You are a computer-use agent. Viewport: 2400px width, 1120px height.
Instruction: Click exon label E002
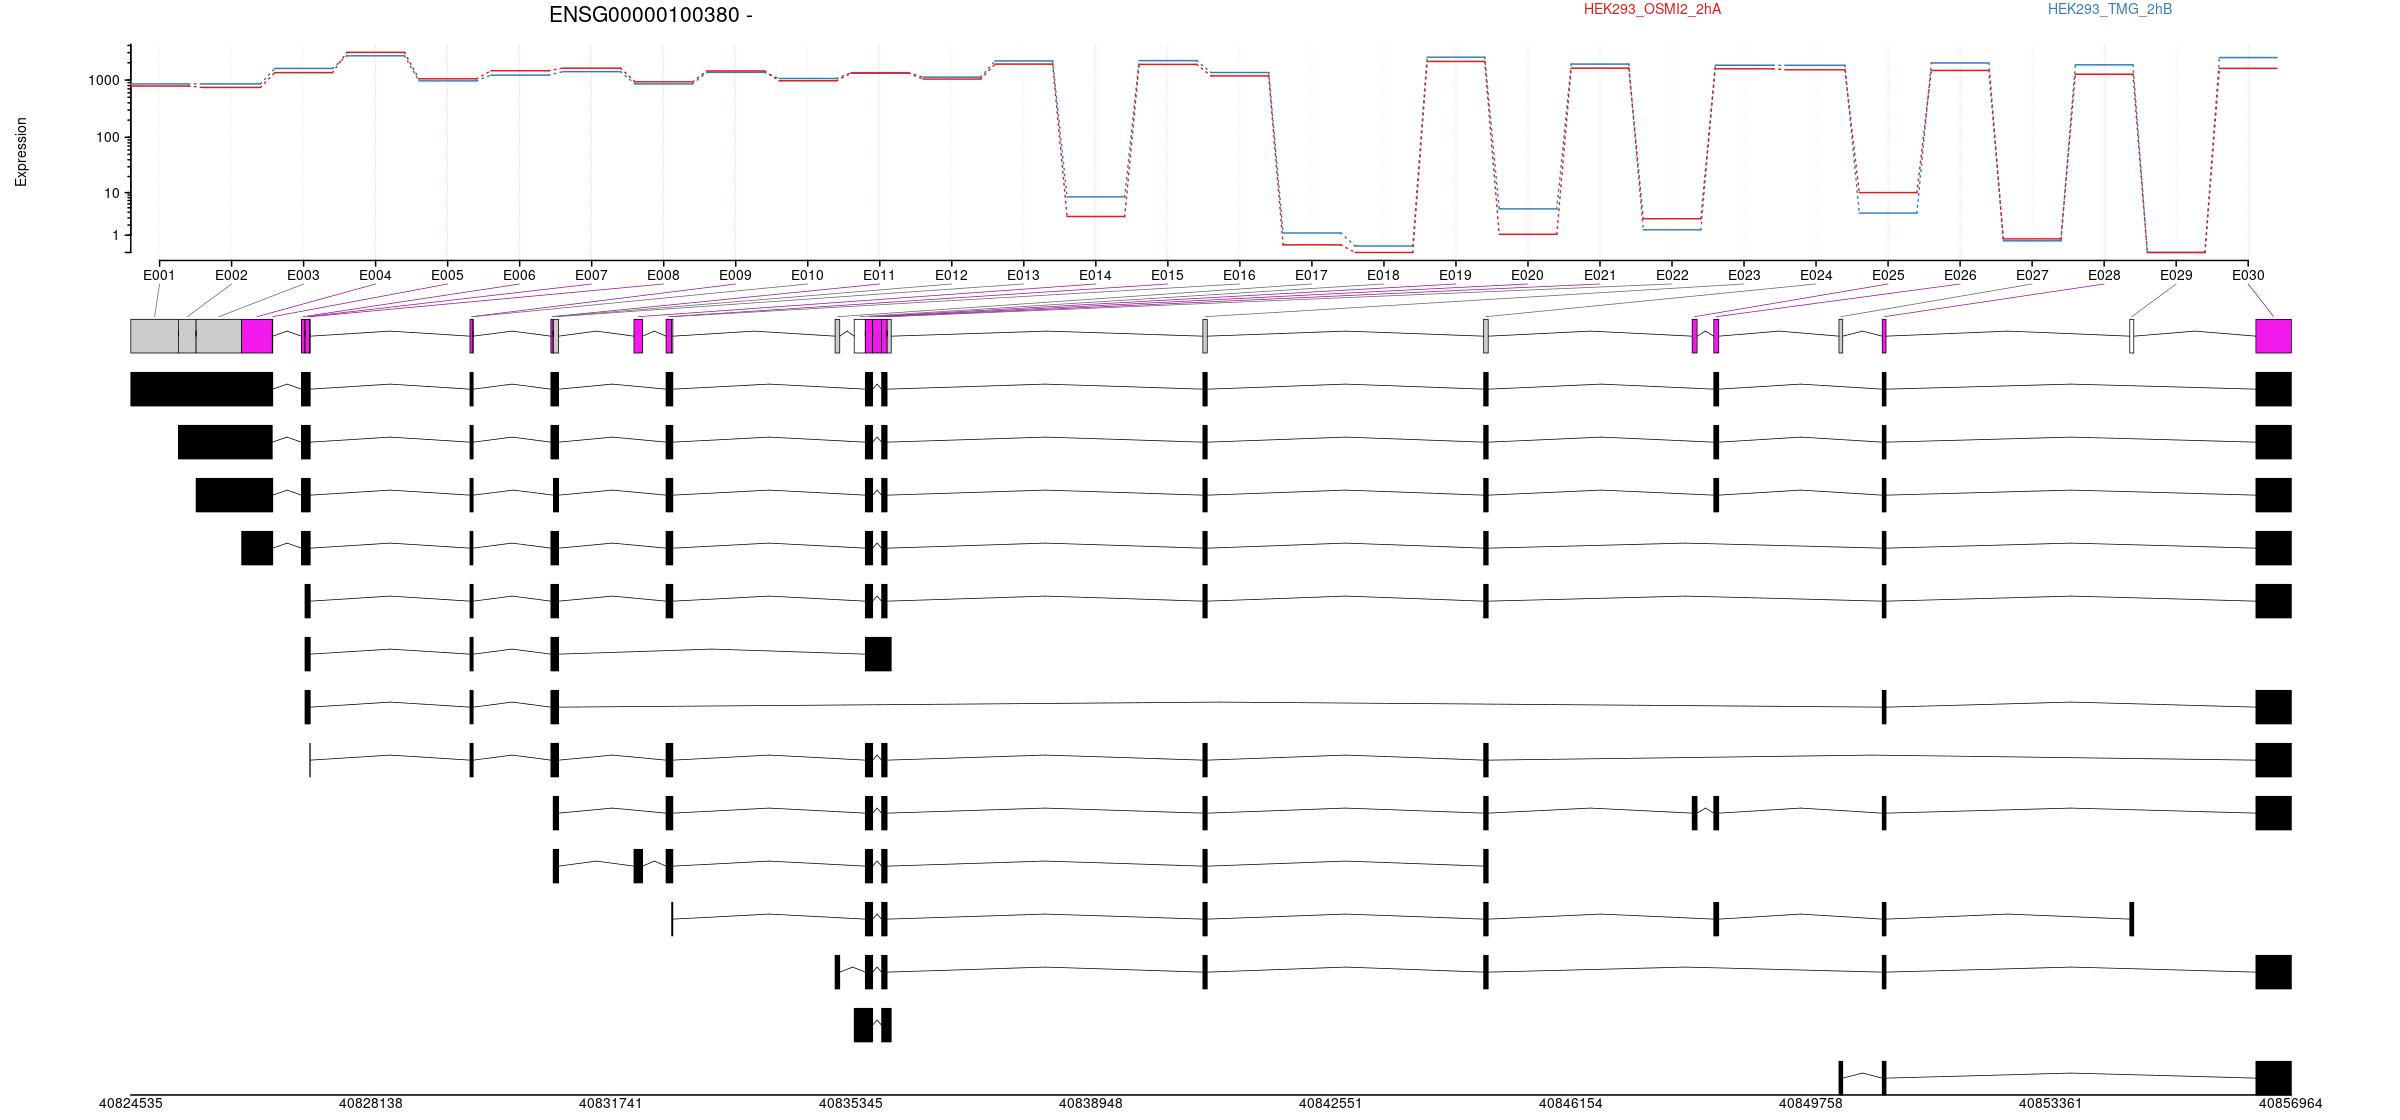tap(231, 275)
